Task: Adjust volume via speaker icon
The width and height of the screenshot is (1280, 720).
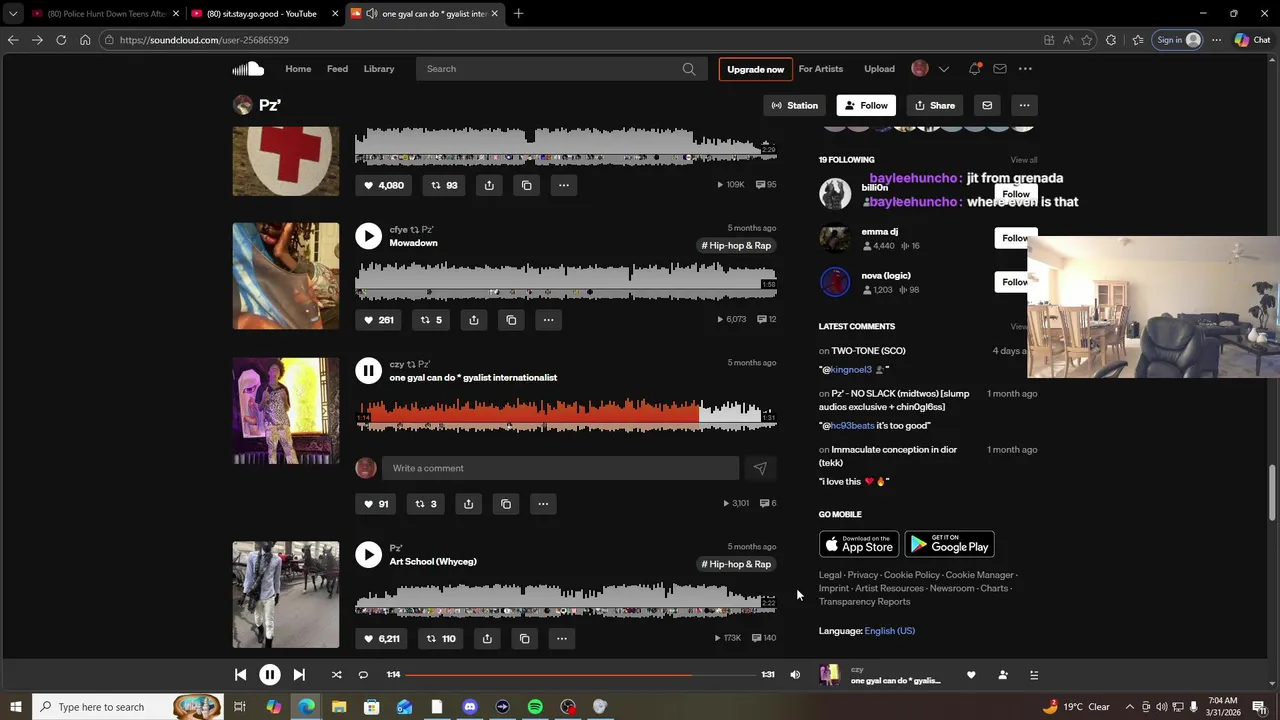Action: pos(795,675)
